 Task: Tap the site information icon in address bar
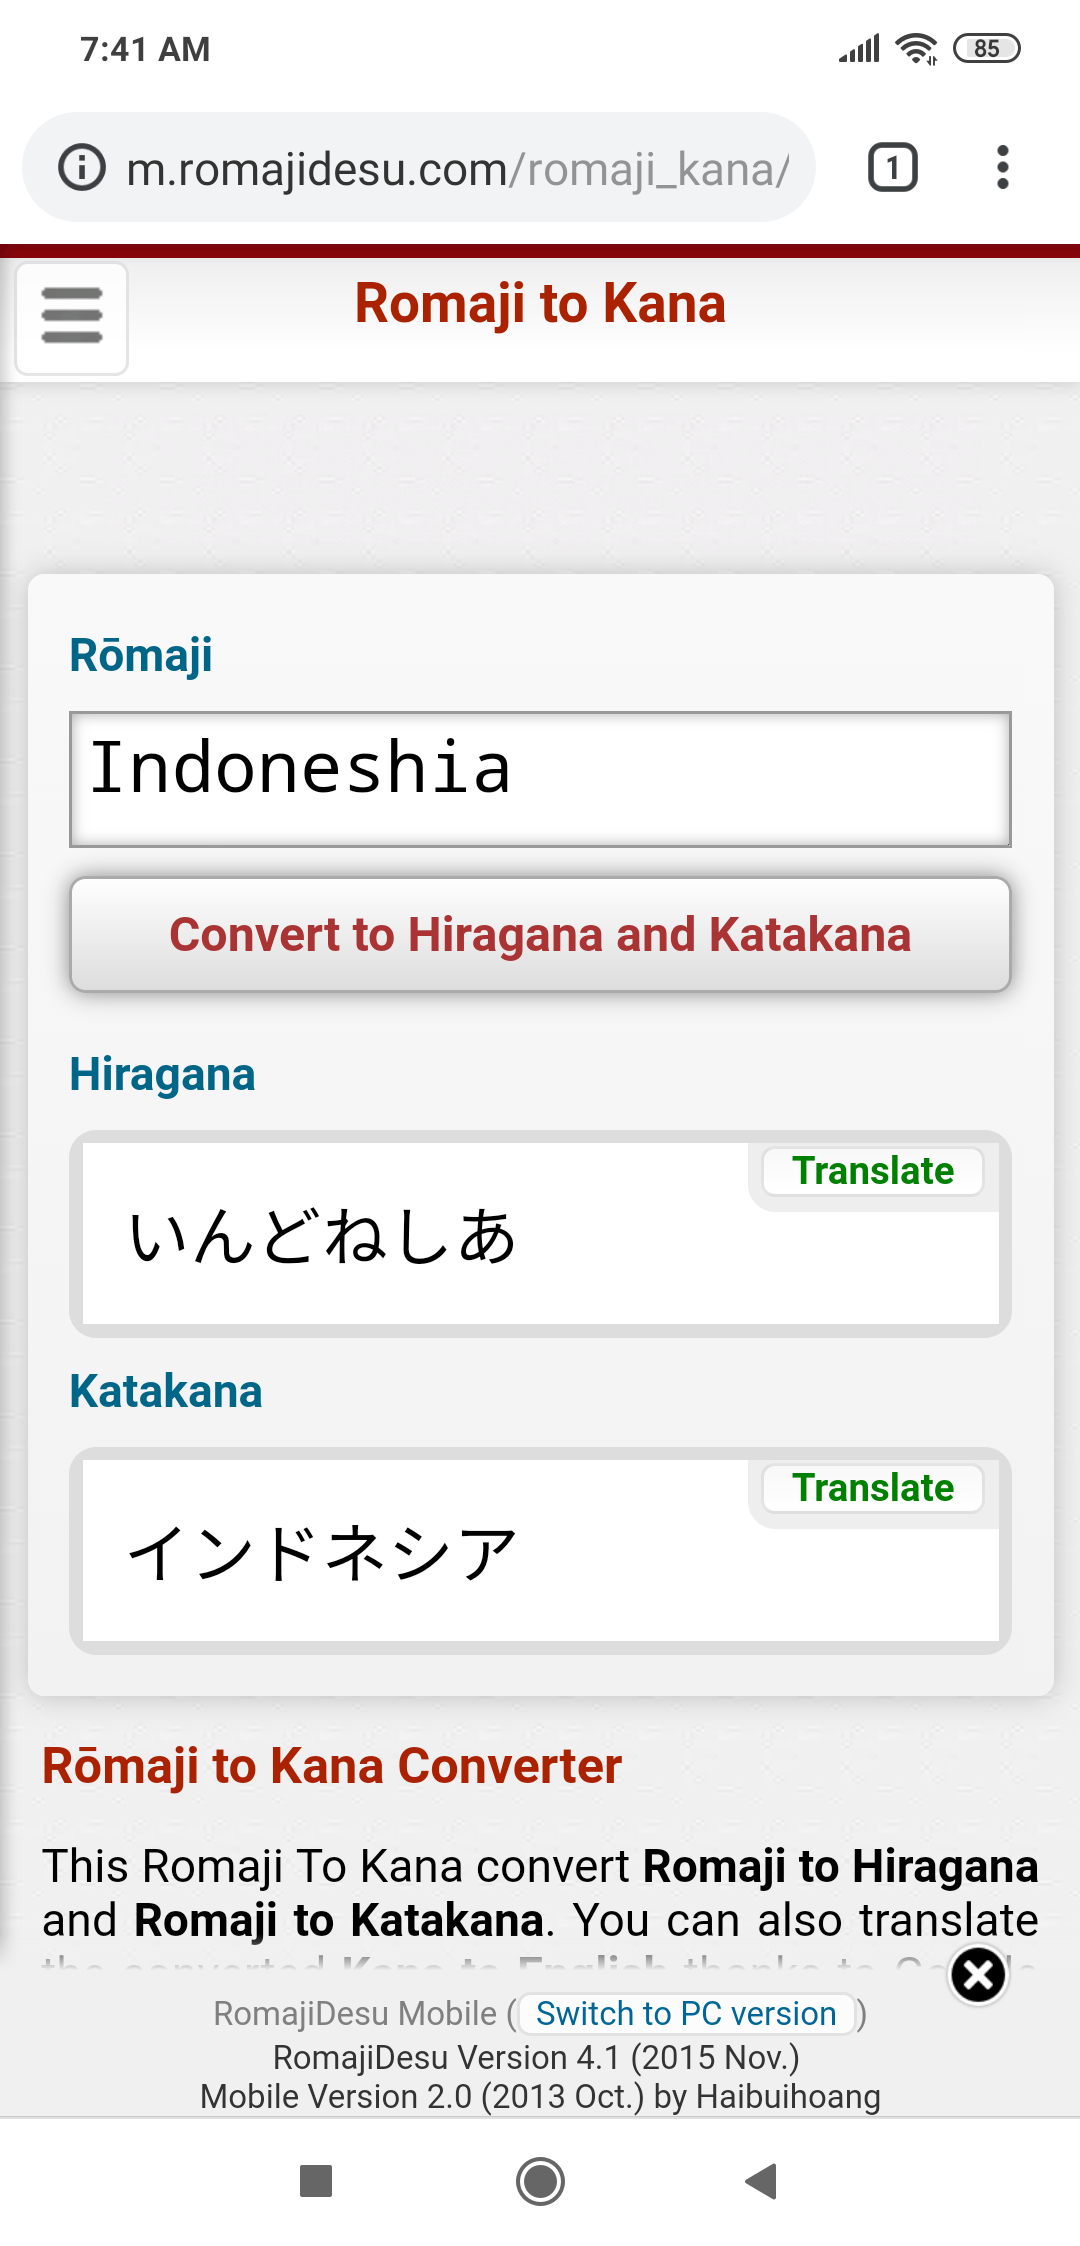coord(80,166)
